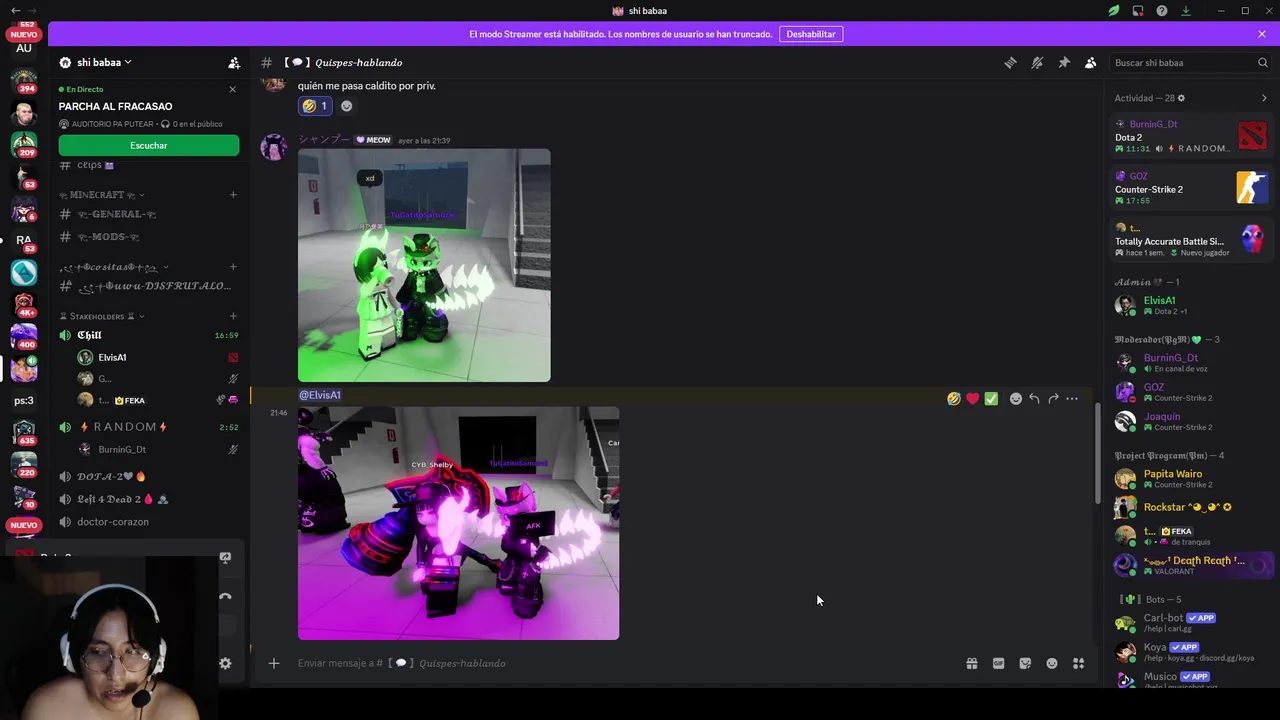The height and width of the screenshot is (720, 1280).
Task: Open the green leaf icon in title bar
Action: coord(1114,11)
